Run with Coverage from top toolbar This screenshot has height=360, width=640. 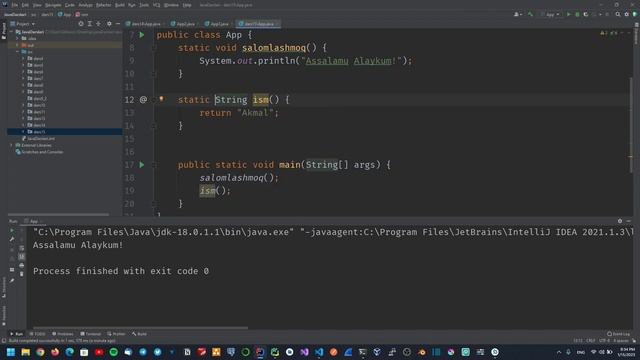tap(586, 14)
